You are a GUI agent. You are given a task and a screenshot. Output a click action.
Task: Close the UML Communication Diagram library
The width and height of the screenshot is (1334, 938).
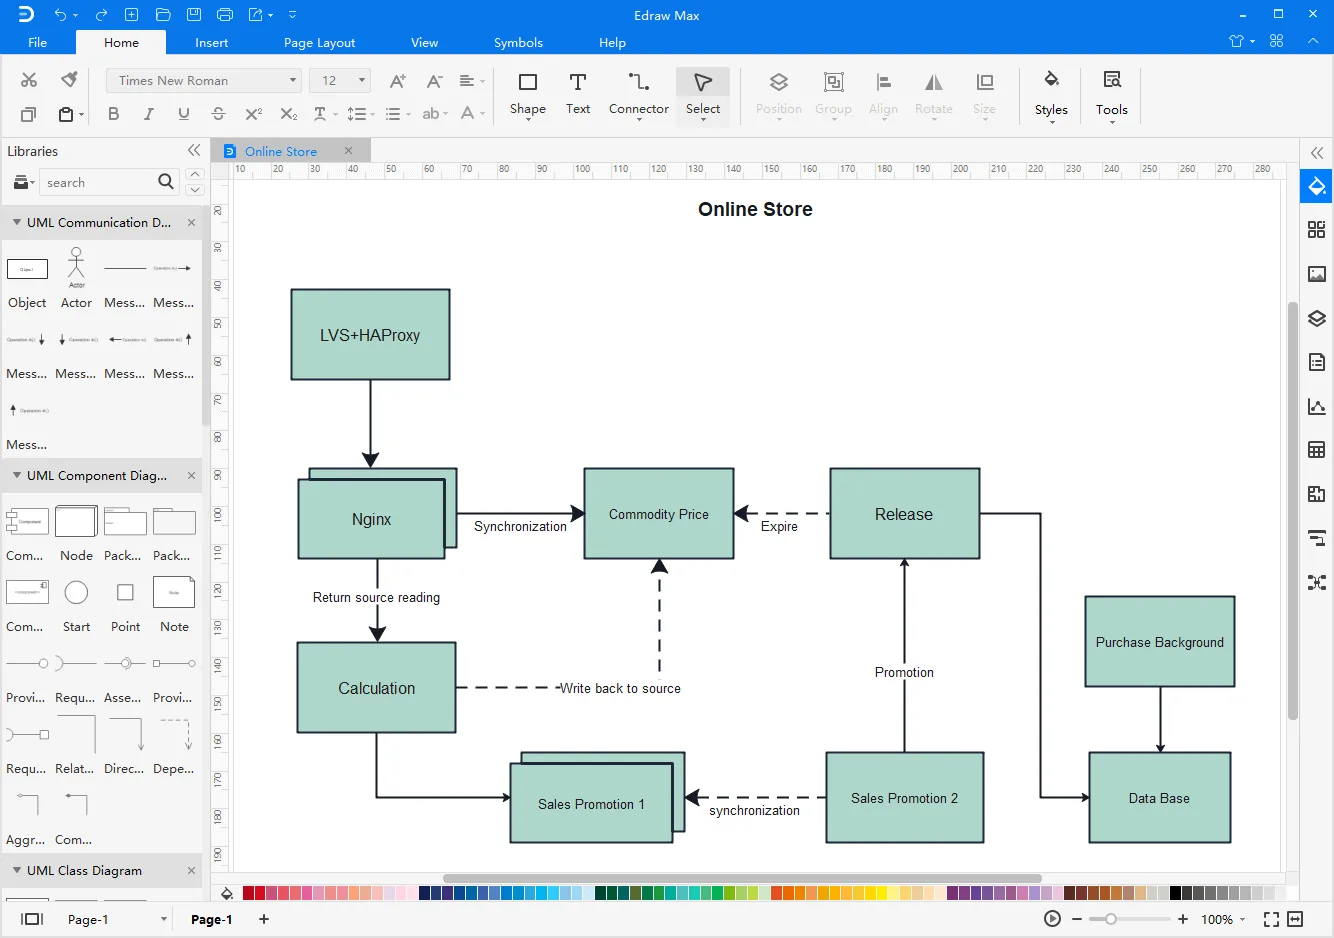191,222
